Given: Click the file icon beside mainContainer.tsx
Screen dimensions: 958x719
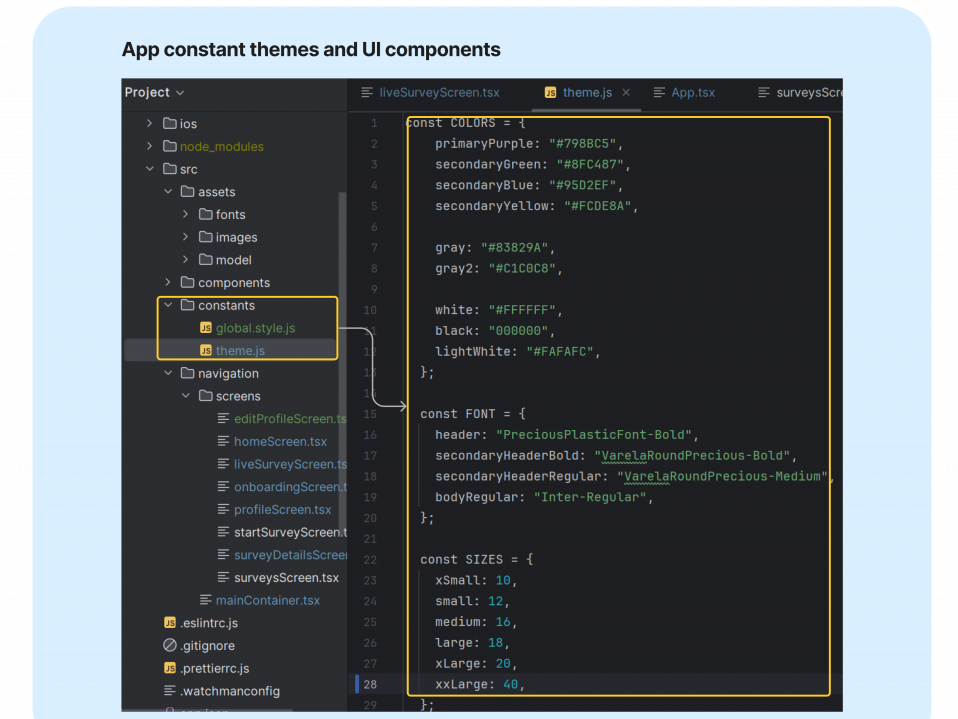Looking at the screenshot, I should pyautogui.click(x=206, y=600).
